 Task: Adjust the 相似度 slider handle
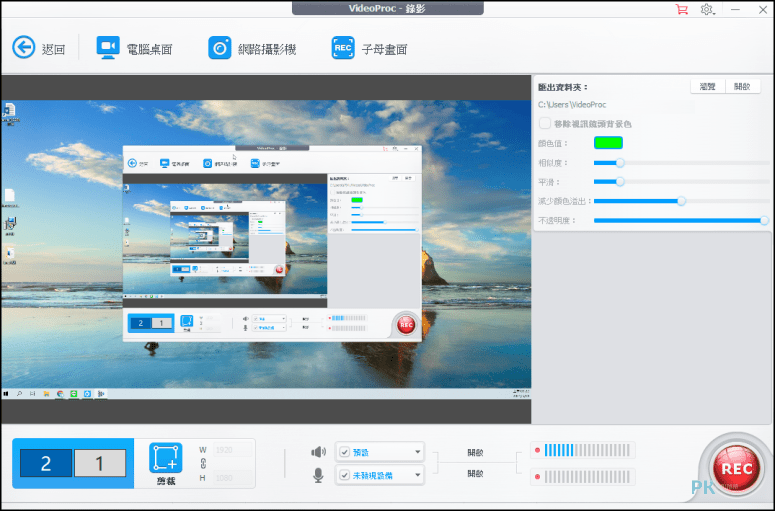click(x=620, y=163)
